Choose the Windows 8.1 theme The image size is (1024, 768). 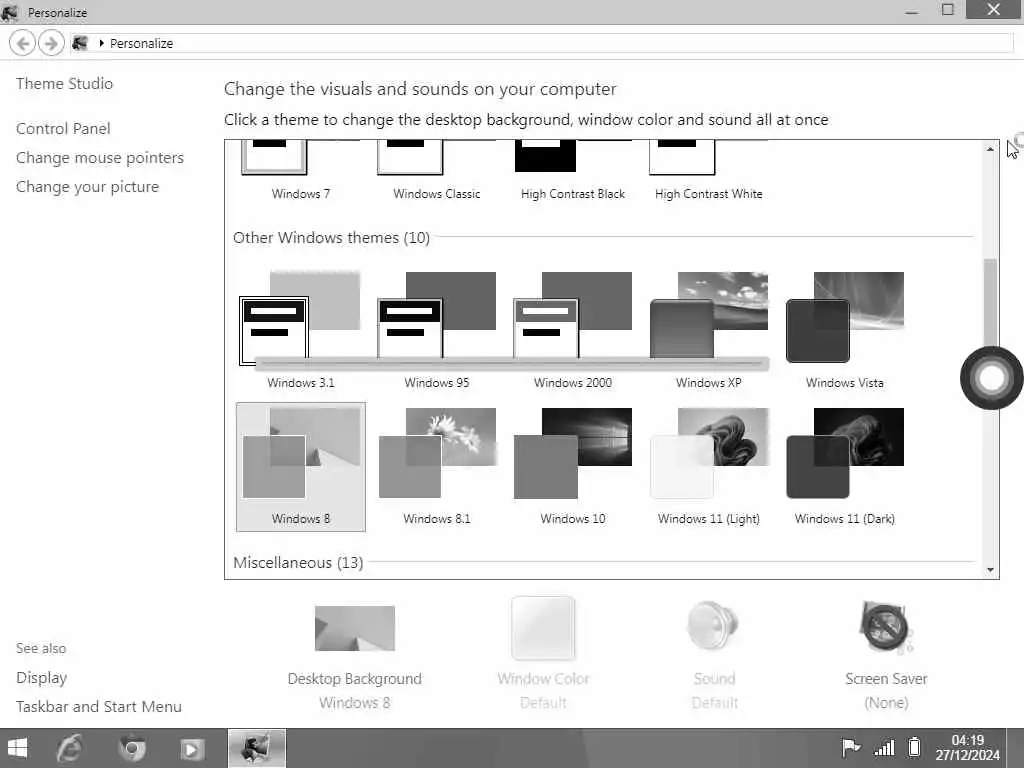pyautogui.click(x=436, y=453)
